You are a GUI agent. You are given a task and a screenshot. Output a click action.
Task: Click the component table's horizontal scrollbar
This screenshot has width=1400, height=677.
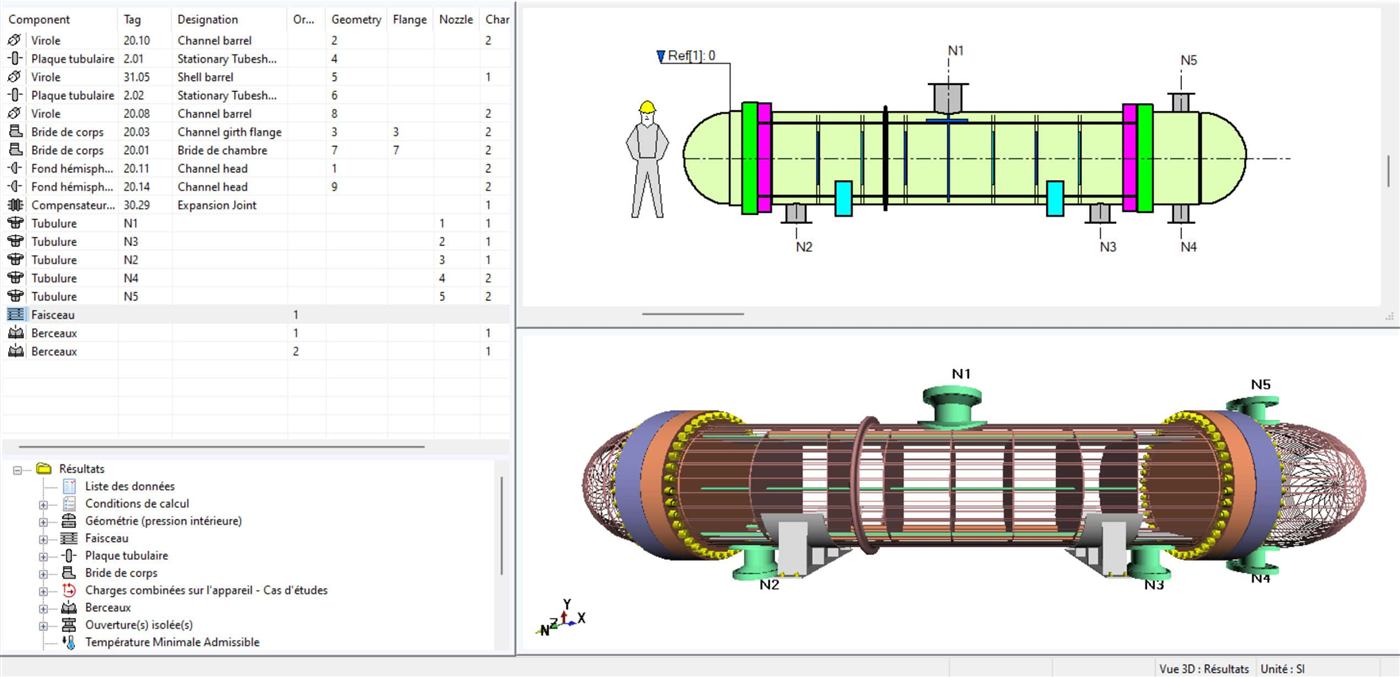click(221, 446)
